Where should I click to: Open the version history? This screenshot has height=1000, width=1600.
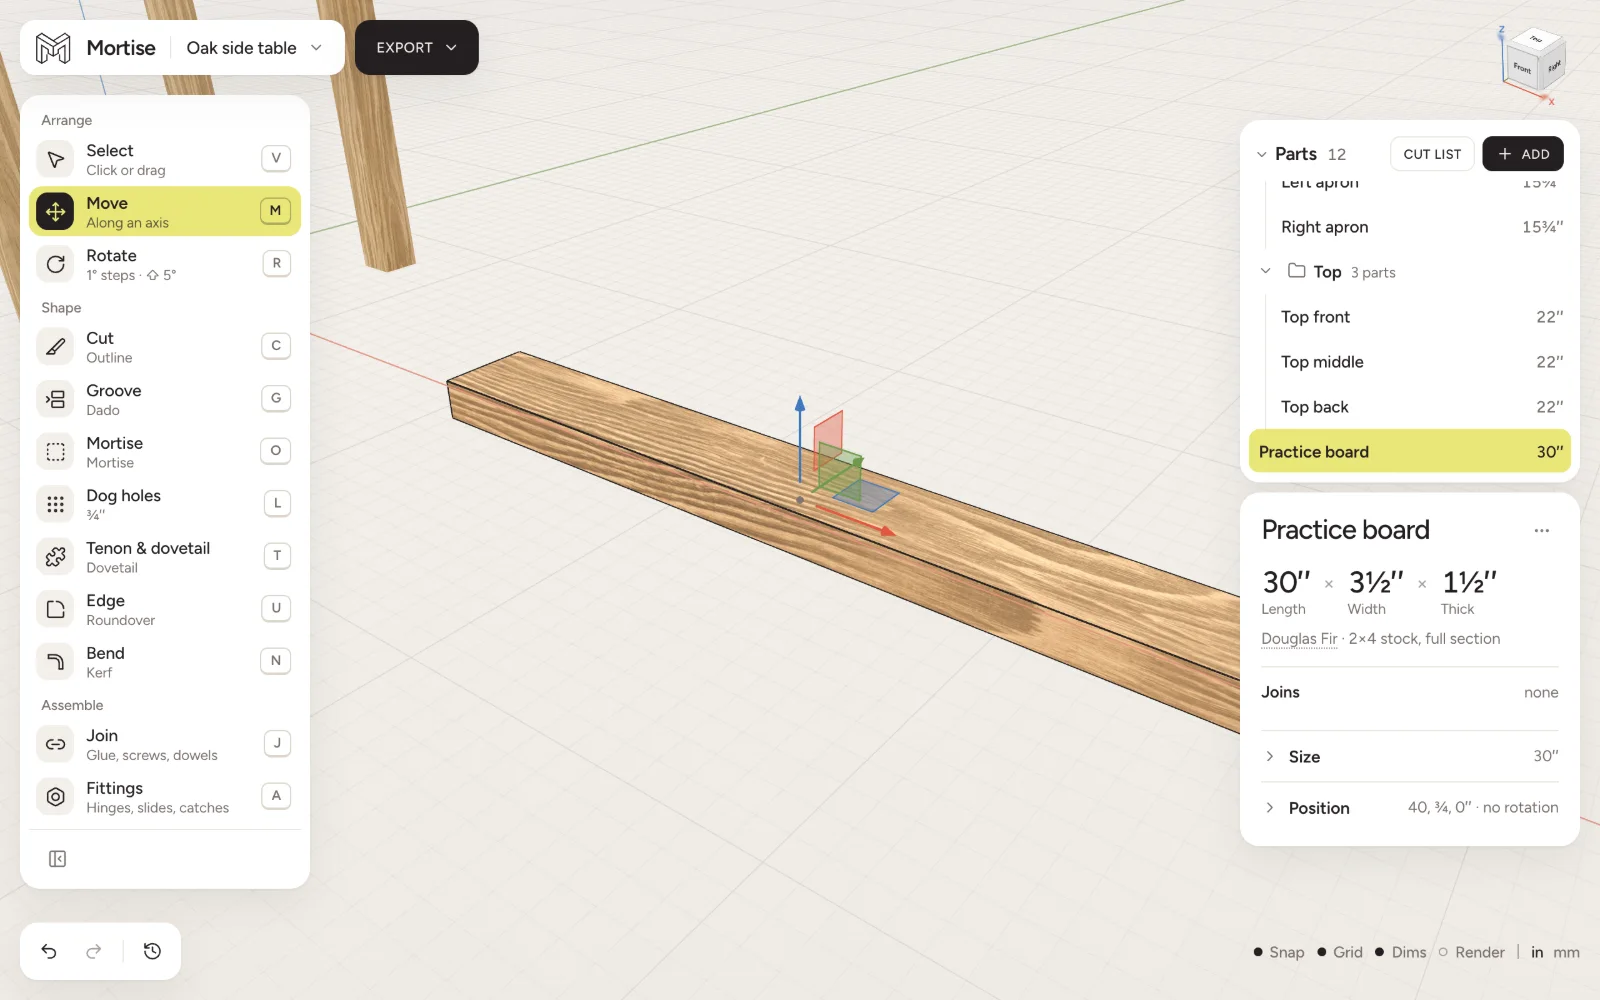tap(152, 951)
